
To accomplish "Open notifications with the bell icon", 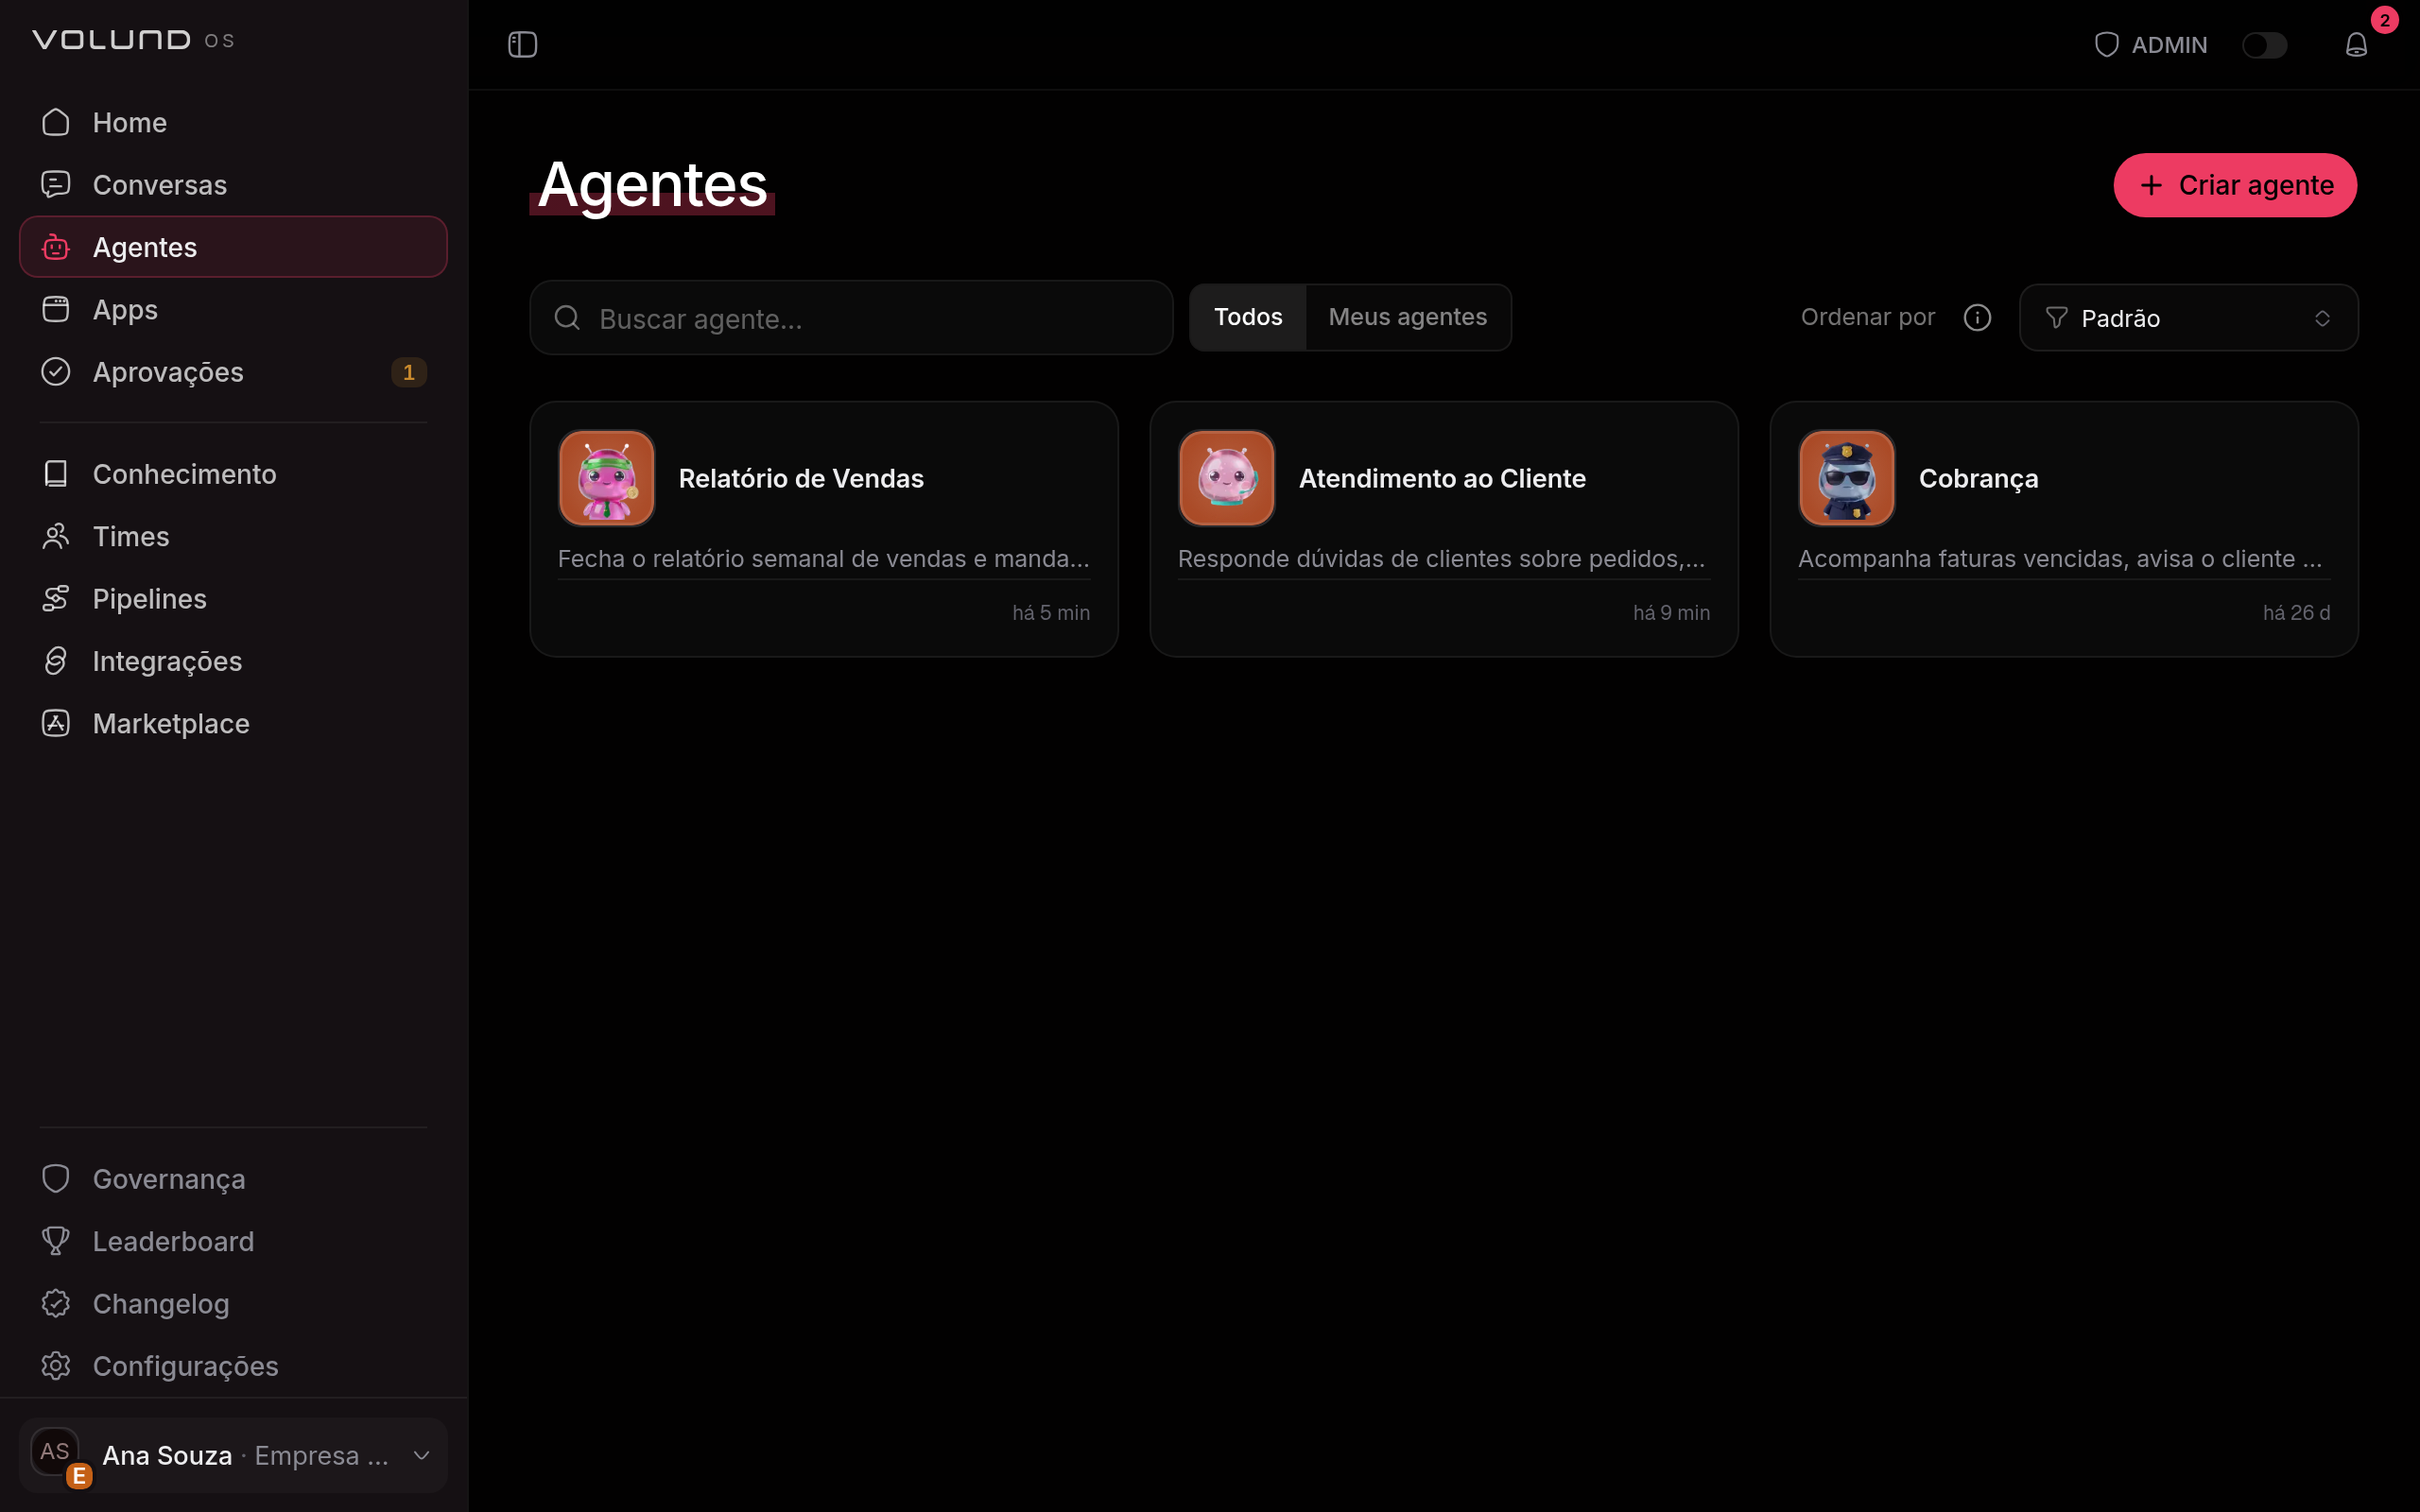I will (x=2356, y=45).
